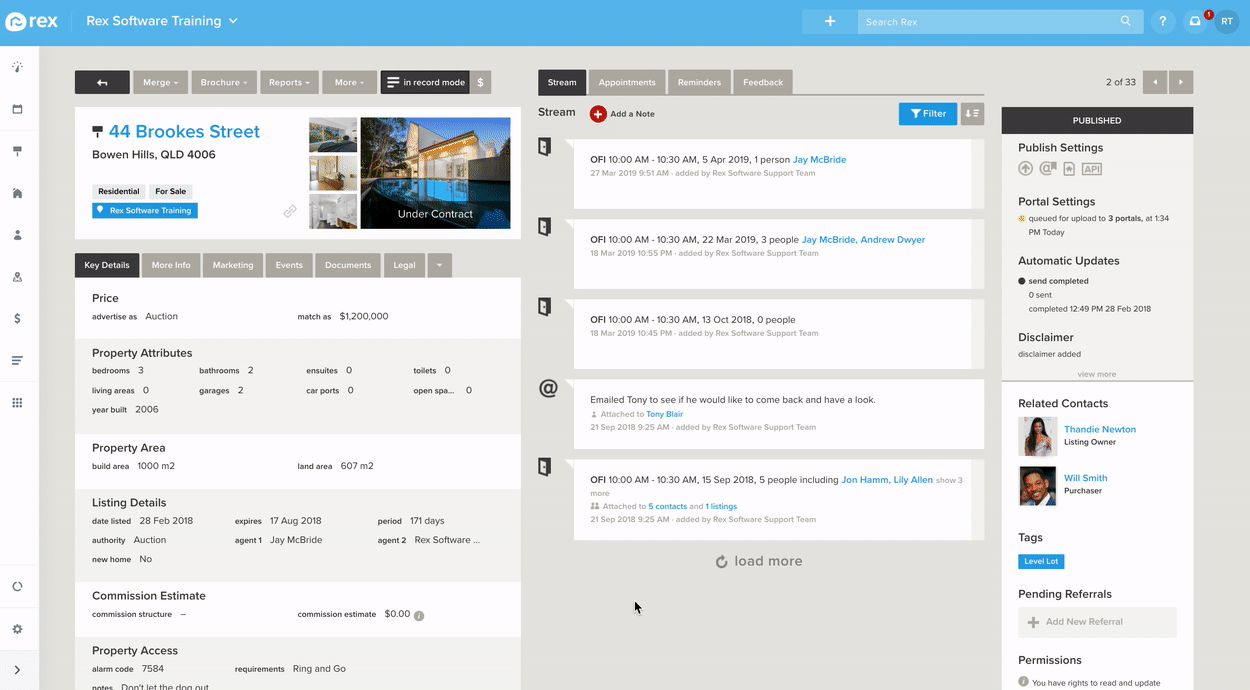Open the extra tabs caret beside Legal
This screenshot has height=690, width=1250.
click(439, 265)
